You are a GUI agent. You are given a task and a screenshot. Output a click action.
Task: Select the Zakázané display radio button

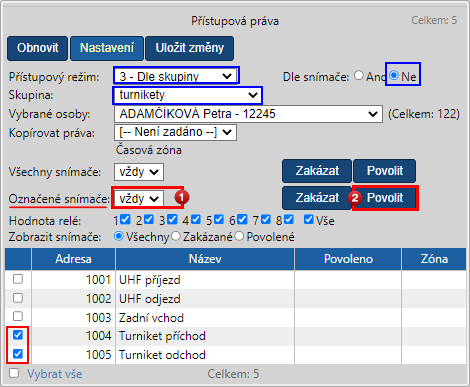(x=176, y=236)
